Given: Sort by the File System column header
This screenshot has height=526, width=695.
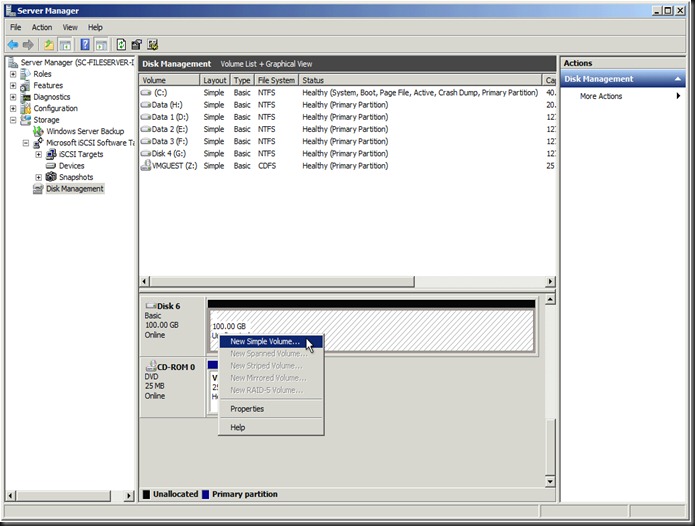Looking at the screenshot, I should pyautogui.click(x=276, y=80).
